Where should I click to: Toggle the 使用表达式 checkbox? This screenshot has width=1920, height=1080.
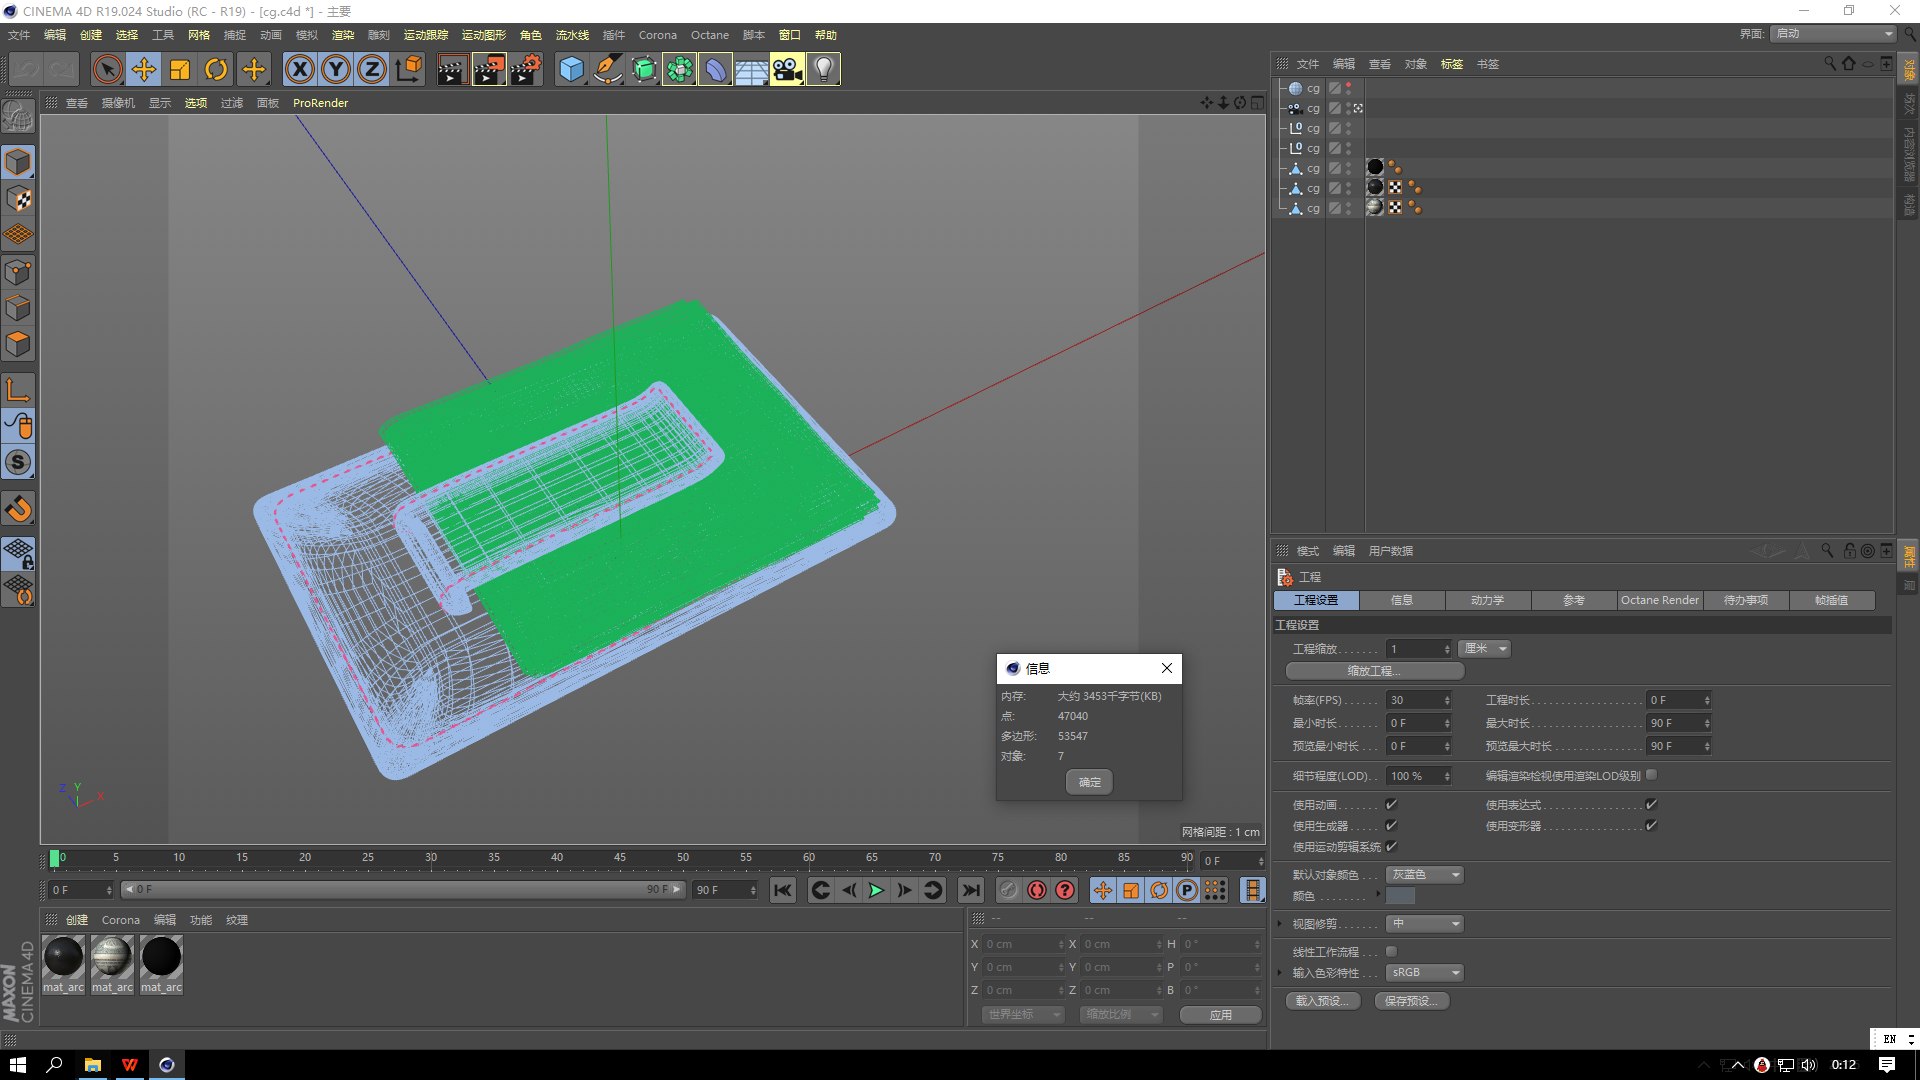click(1651, 805)
